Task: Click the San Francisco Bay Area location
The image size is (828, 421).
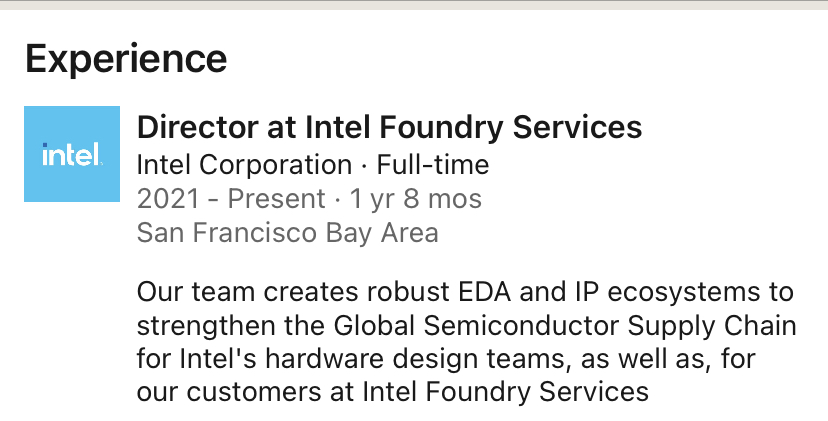Action: coord(287,233)
